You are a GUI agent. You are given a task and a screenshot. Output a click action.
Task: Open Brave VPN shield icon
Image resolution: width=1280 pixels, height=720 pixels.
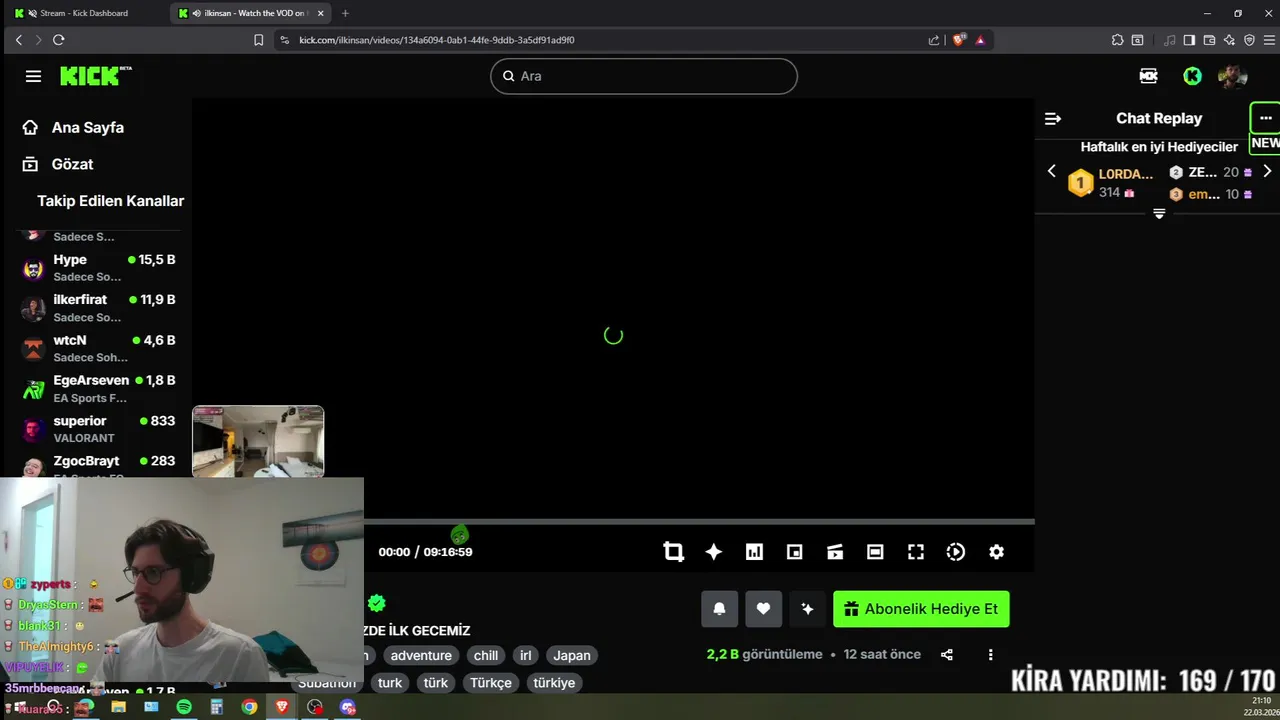tap(1249, 40)
